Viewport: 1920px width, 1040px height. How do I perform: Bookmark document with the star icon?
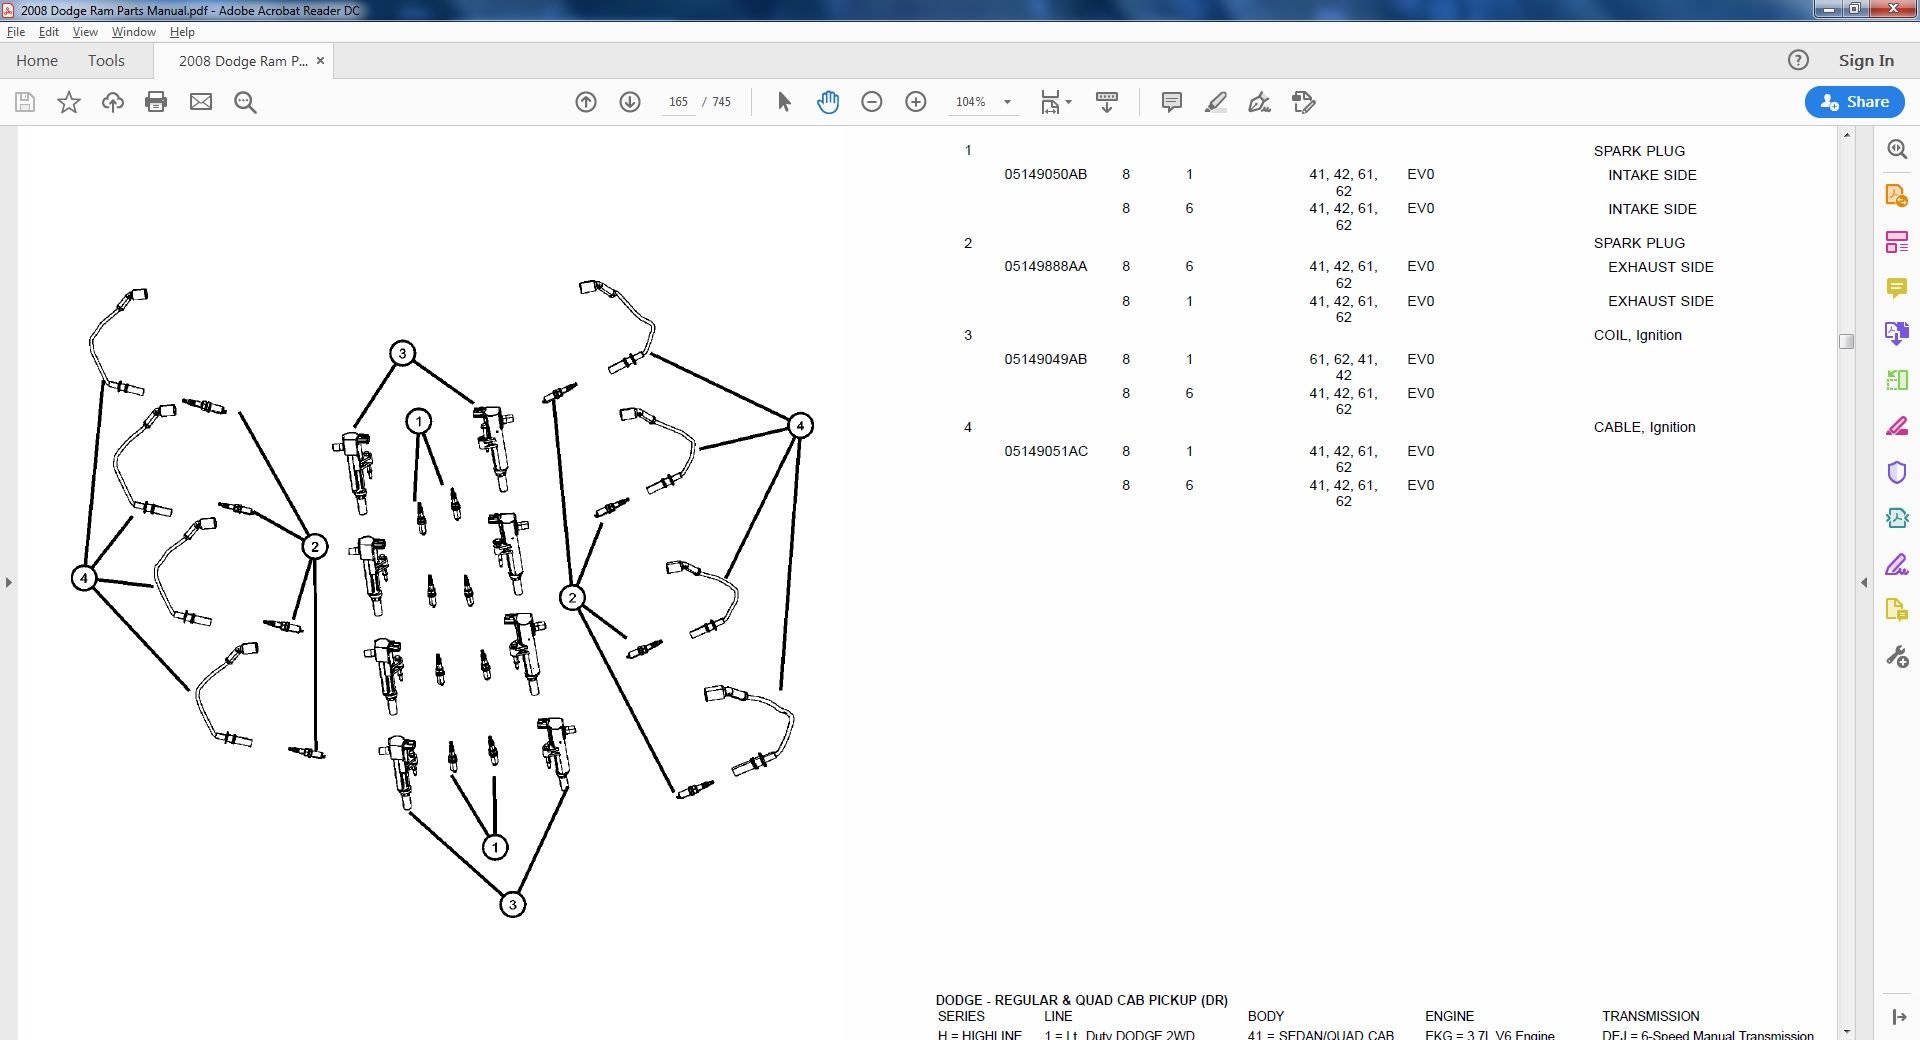[69, 102]
